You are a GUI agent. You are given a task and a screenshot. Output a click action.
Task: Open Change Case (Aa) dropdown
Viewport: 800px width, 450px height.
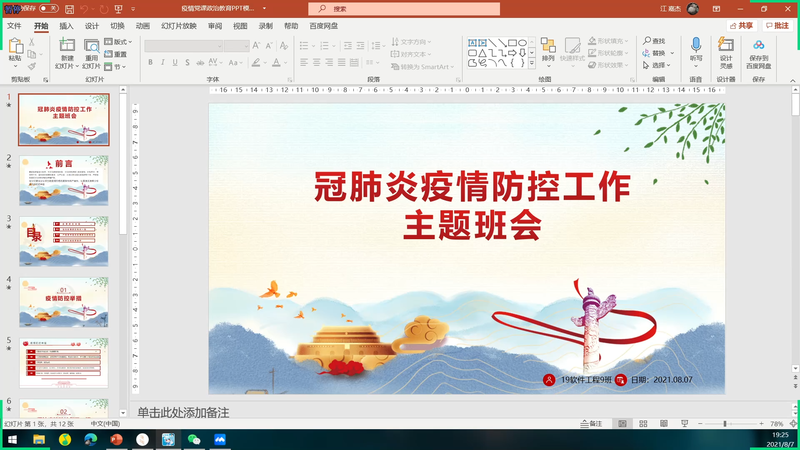point(235,62)
